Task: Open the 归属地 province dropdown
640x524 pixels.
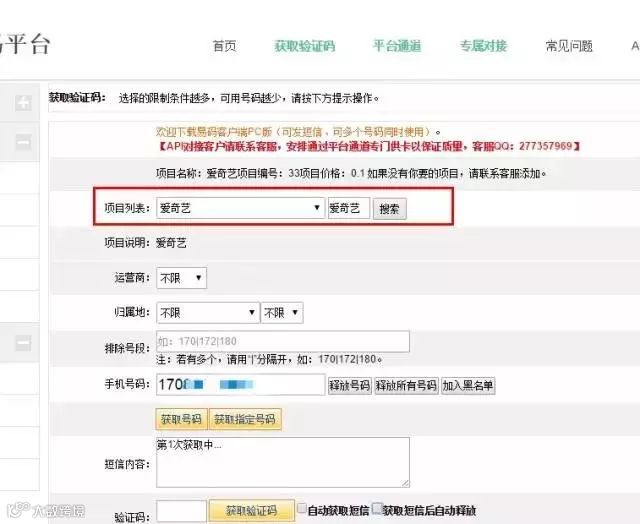Action: click(x=208, y=313)
